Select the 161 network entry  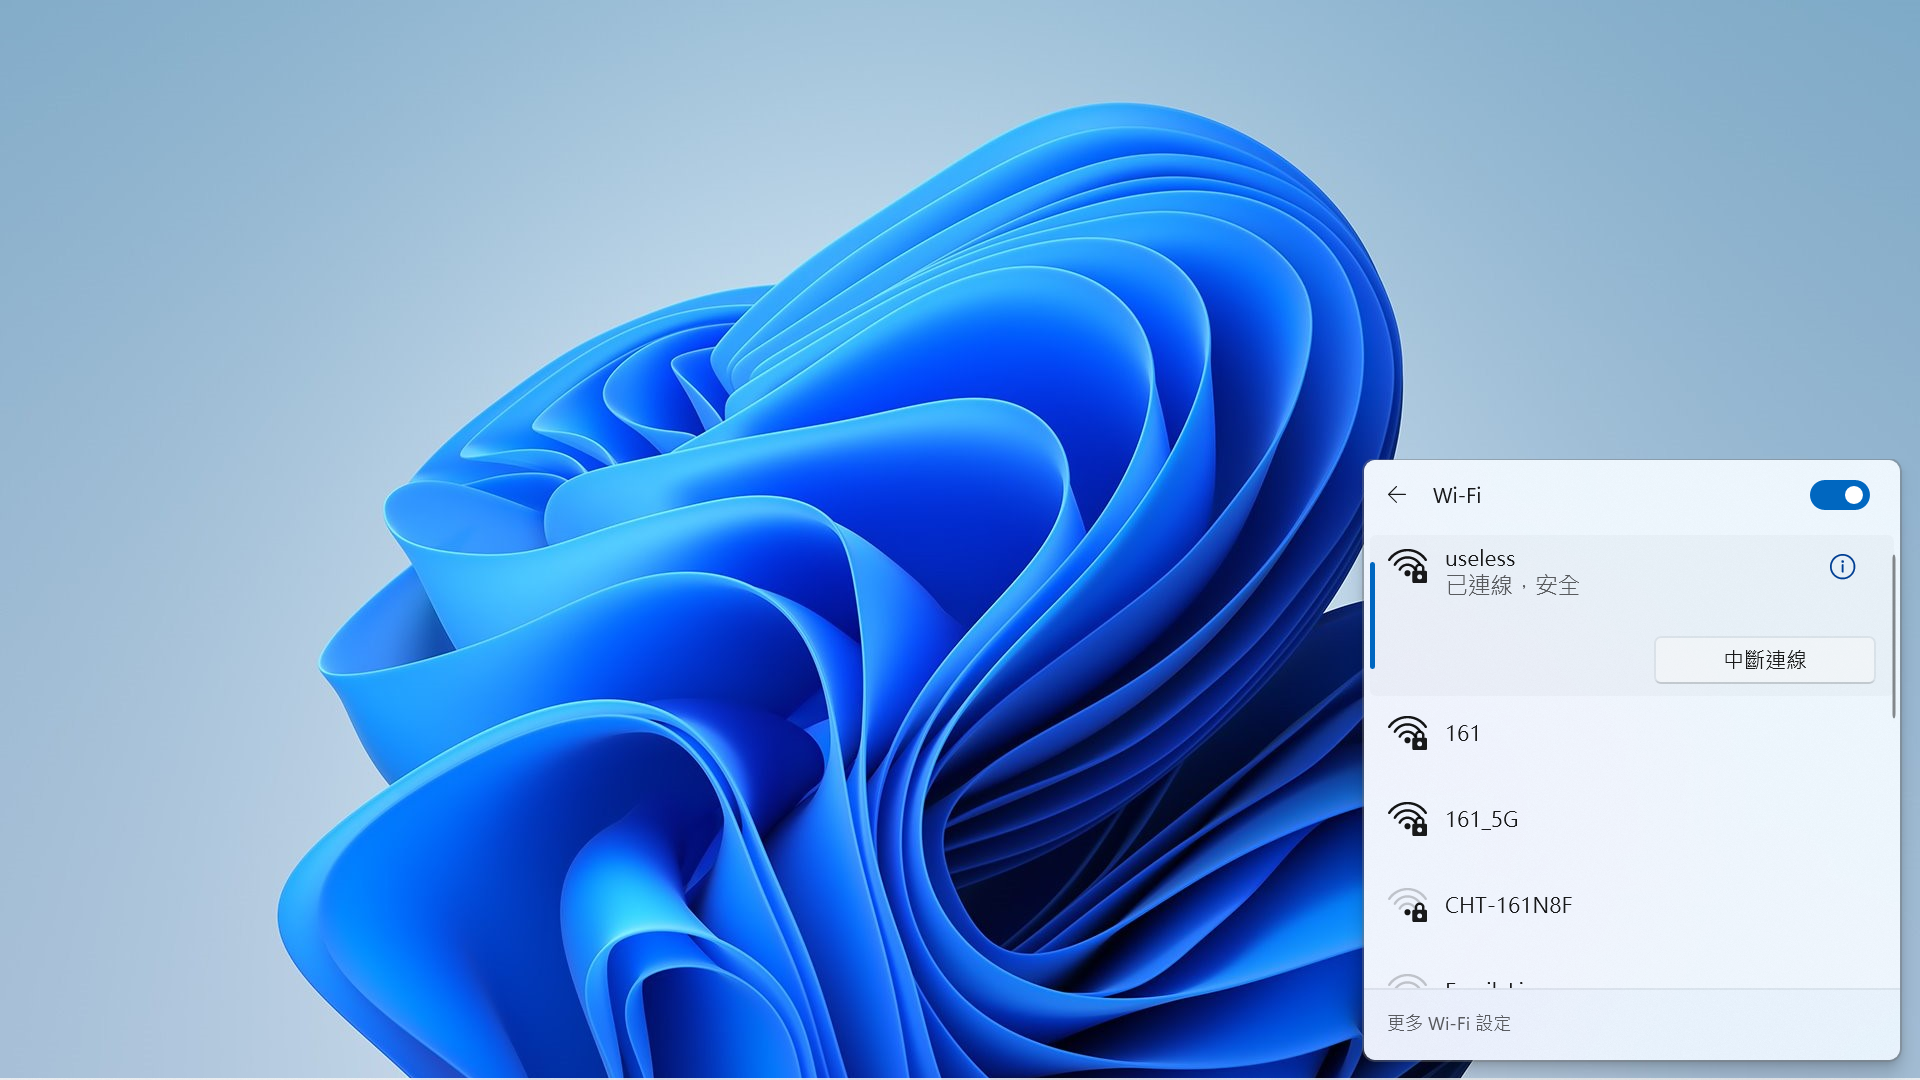click(1462, 734)
